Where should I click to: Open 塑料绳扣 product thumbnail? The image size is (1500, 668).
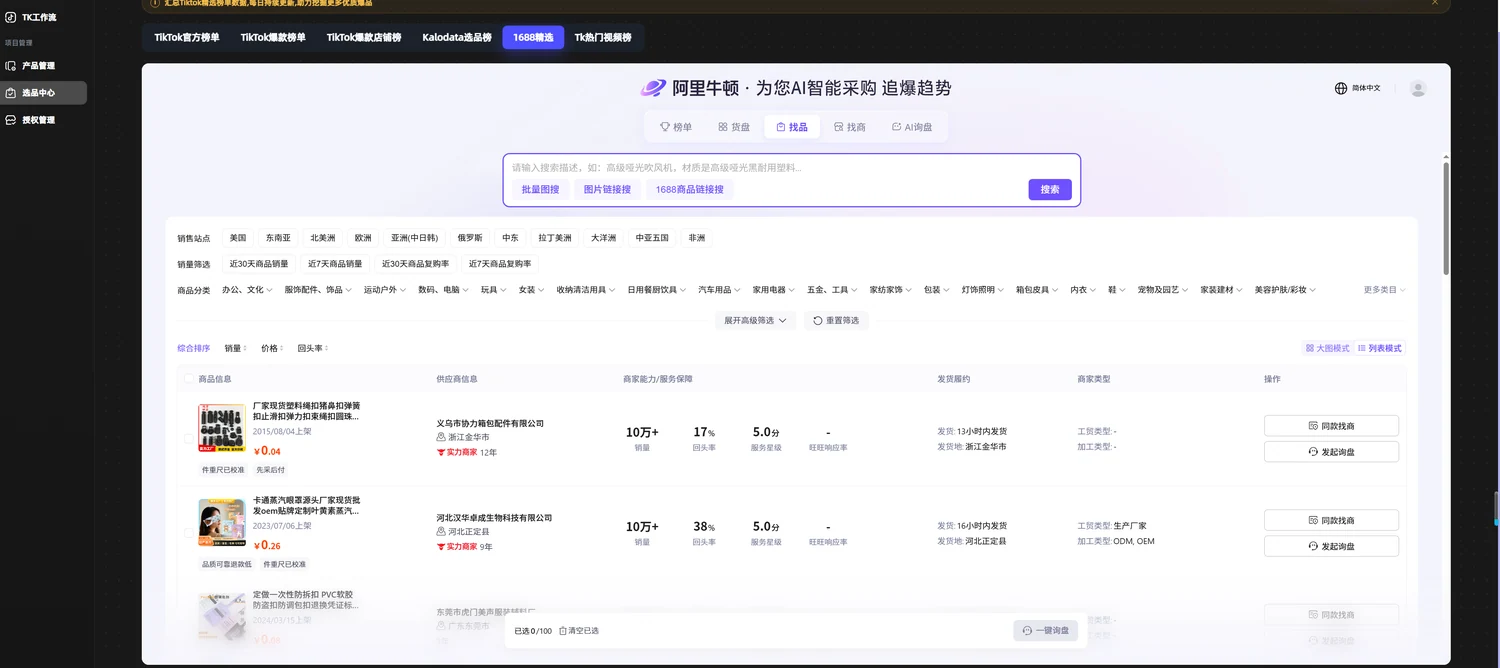[222, 428]
